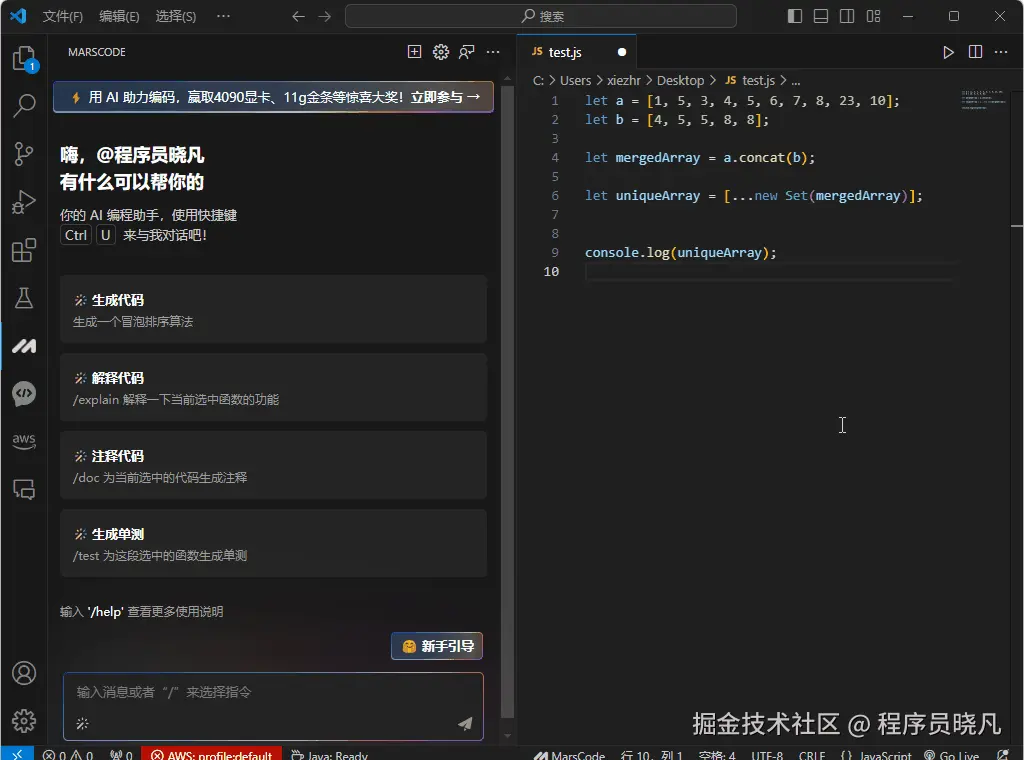This screenshot has height=760, width=1024.
Task: Click the MarsCode status bar item
Action: (569, 754)
